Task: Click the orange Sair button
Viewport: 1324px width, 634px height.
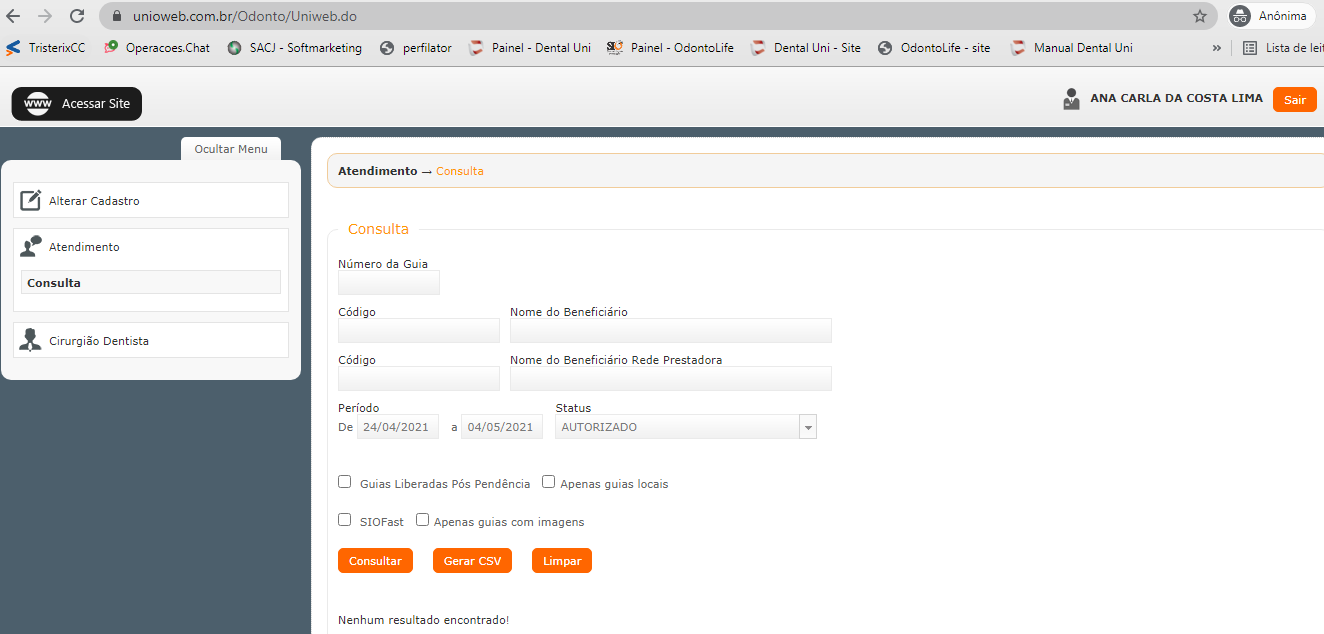Action: (x=1295, y=100)
